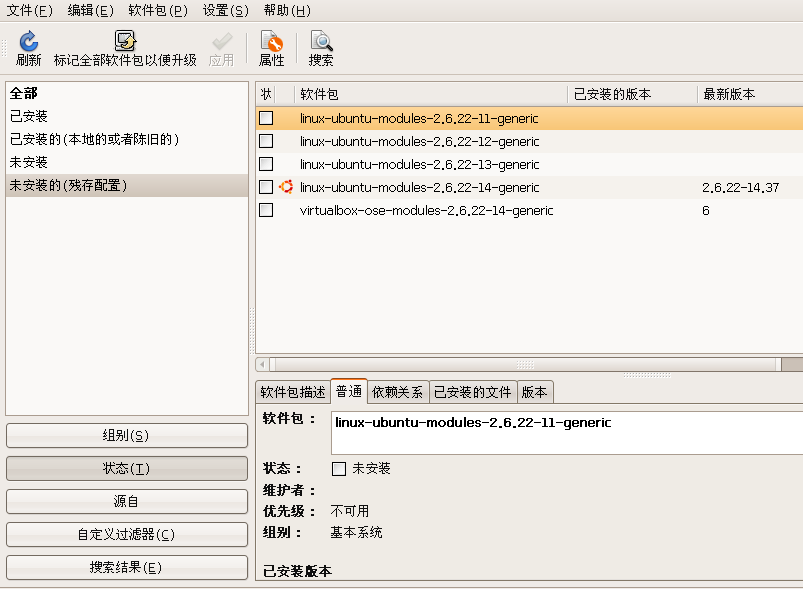Open the 文件(F) menu

pyautogui.click(x=29, y=10)
